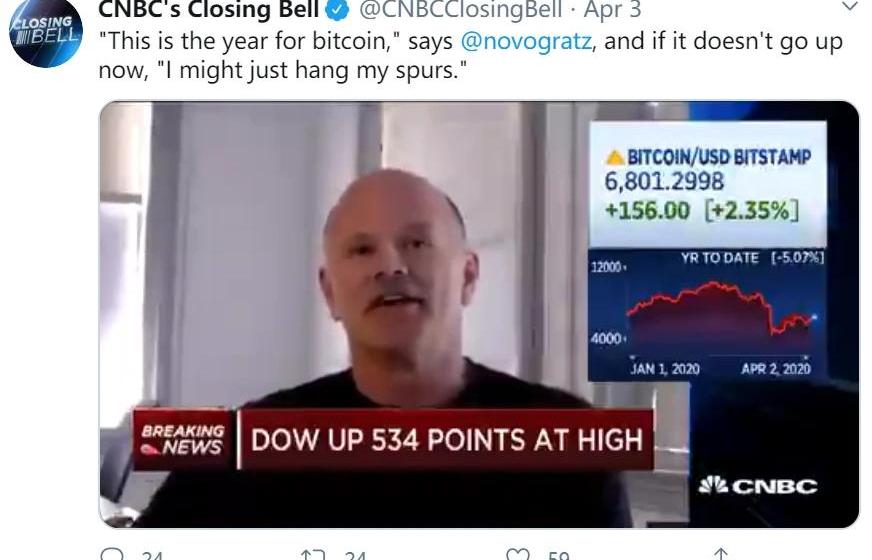
Task: Retweet using the retweet arrows icon
Action: [313, 555]
